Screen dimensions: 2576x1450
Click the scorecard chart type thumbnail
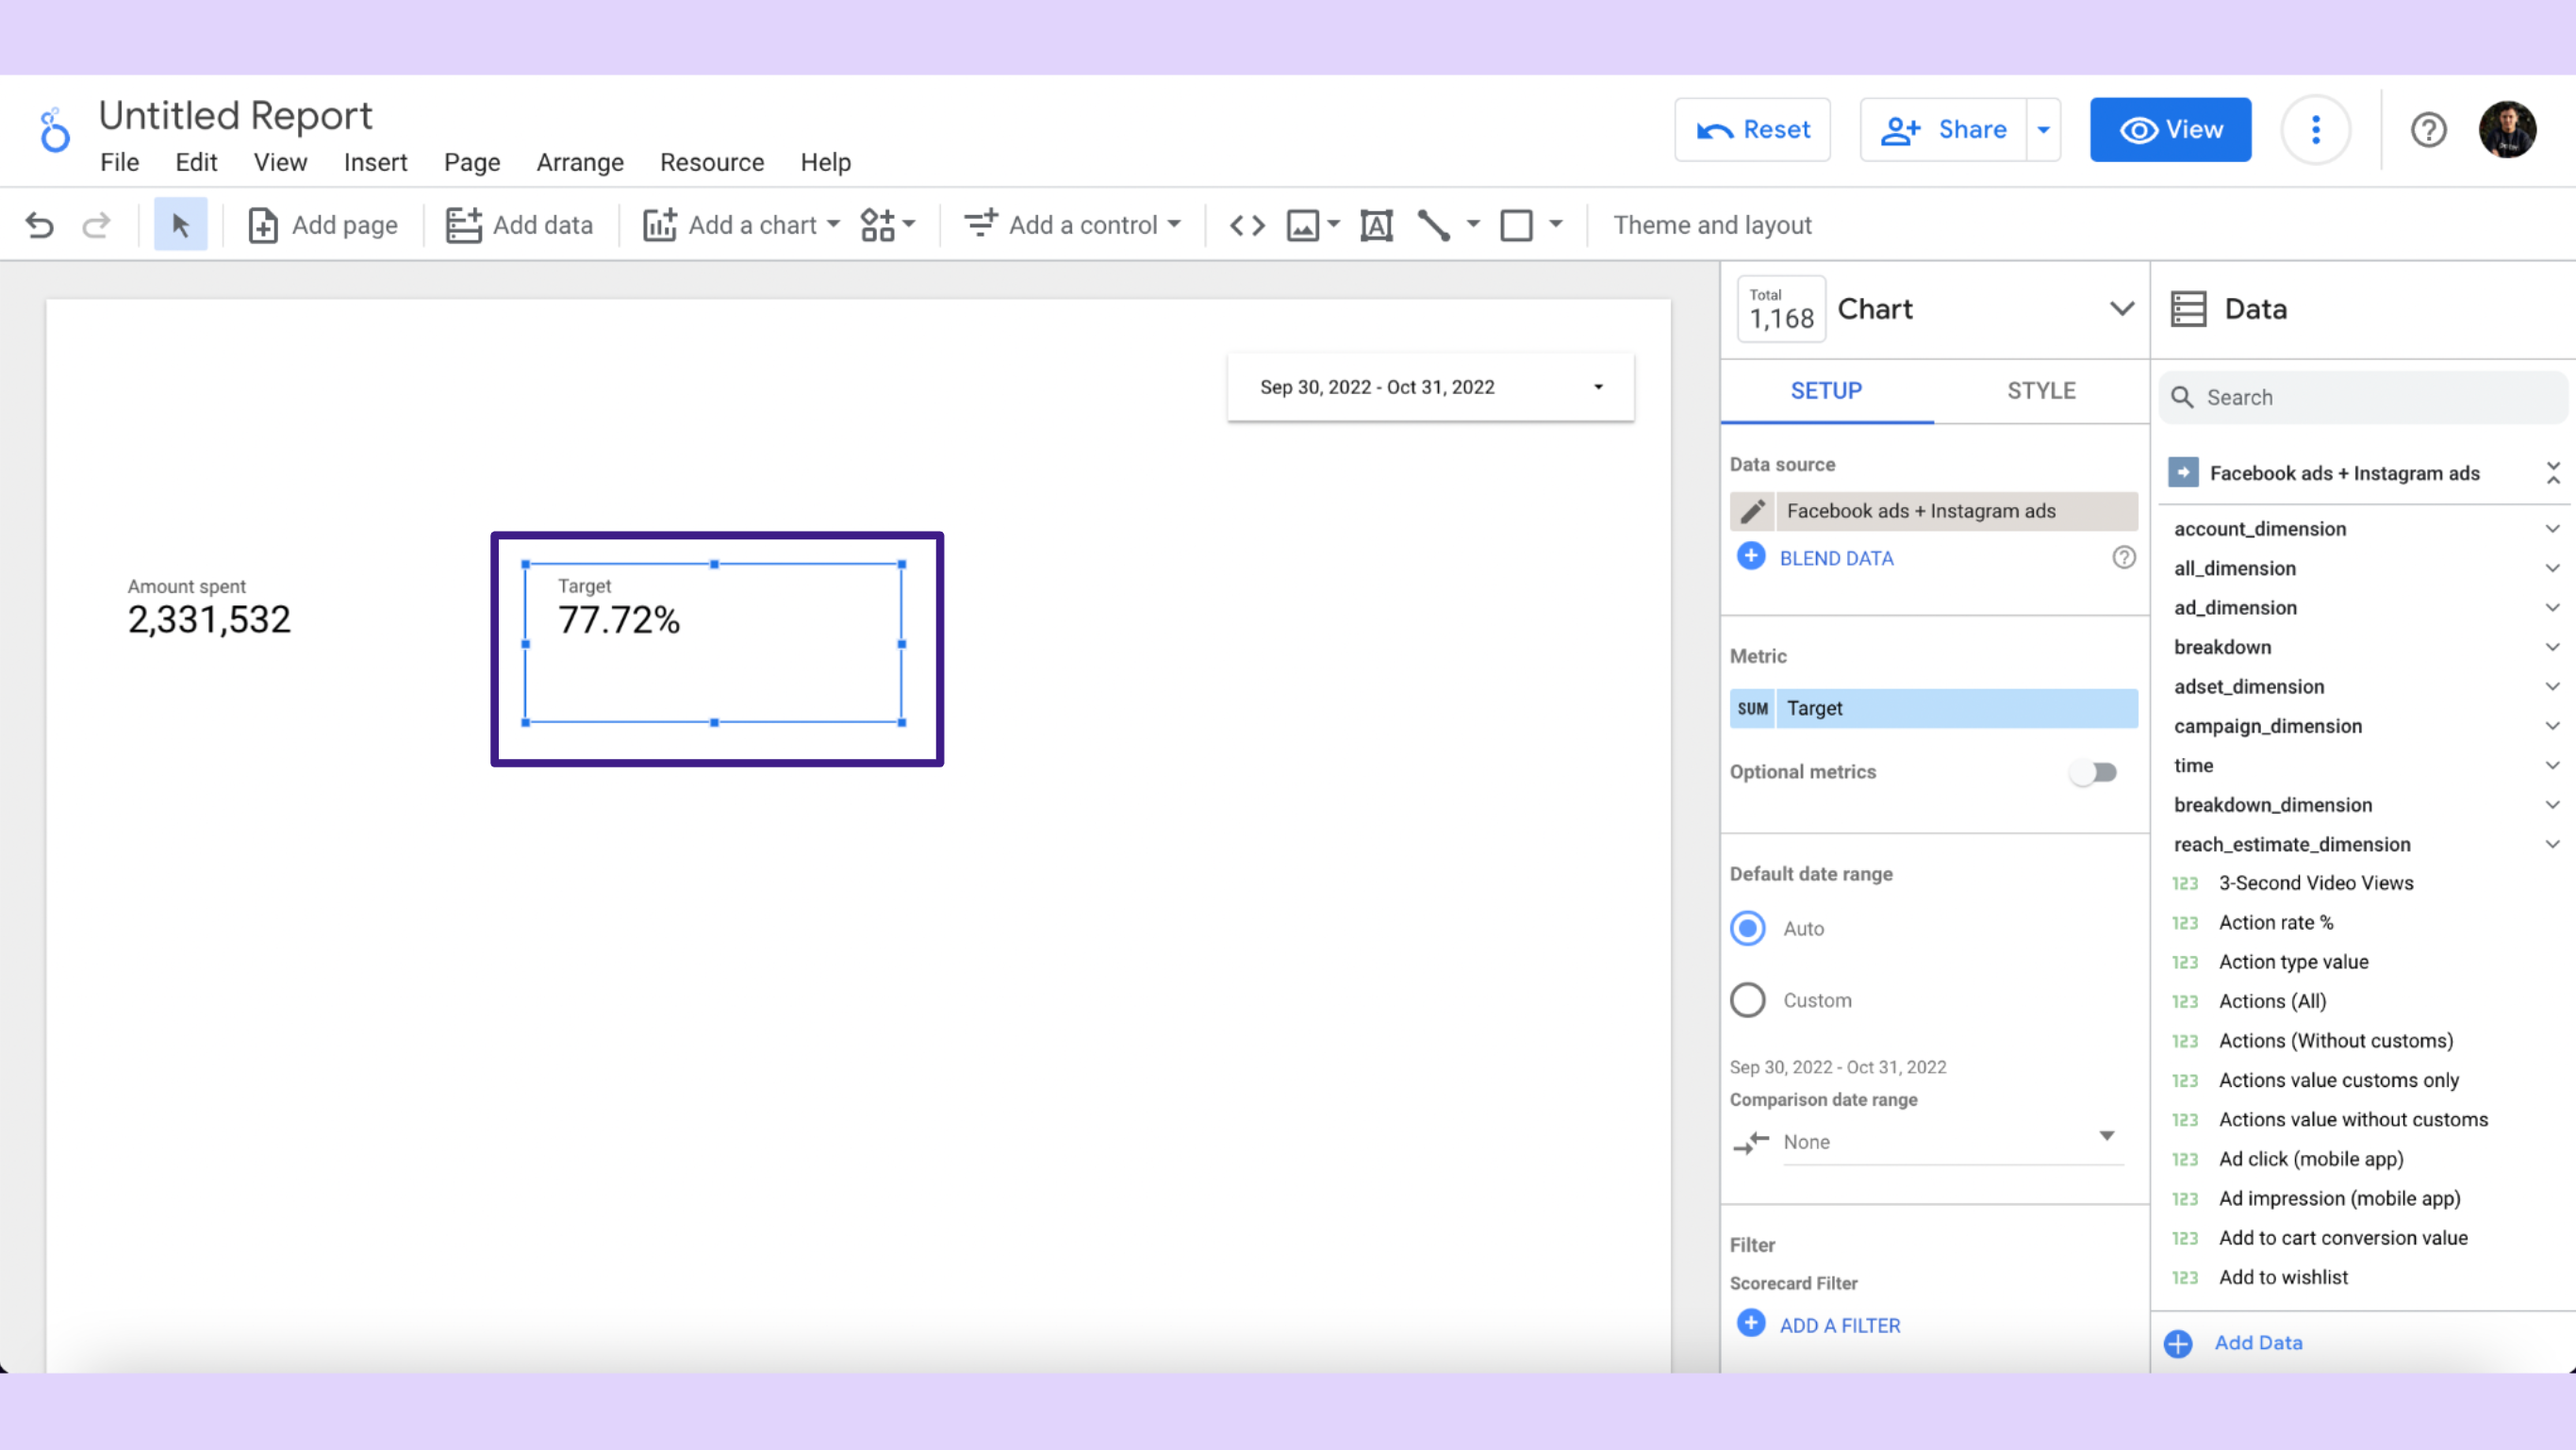pyautogui.click(x=1781, y=309)
